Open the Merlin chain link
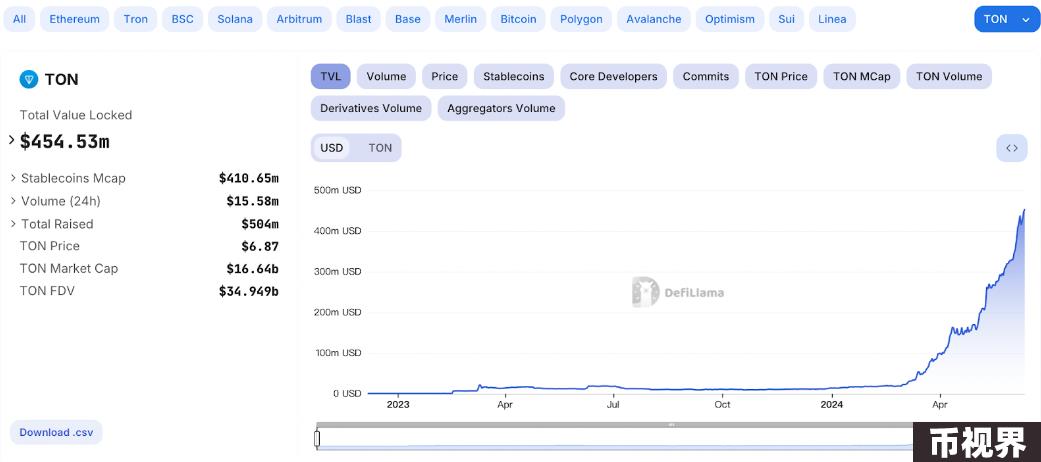The width and height of the screenshot is (1041, 462). 461,19
